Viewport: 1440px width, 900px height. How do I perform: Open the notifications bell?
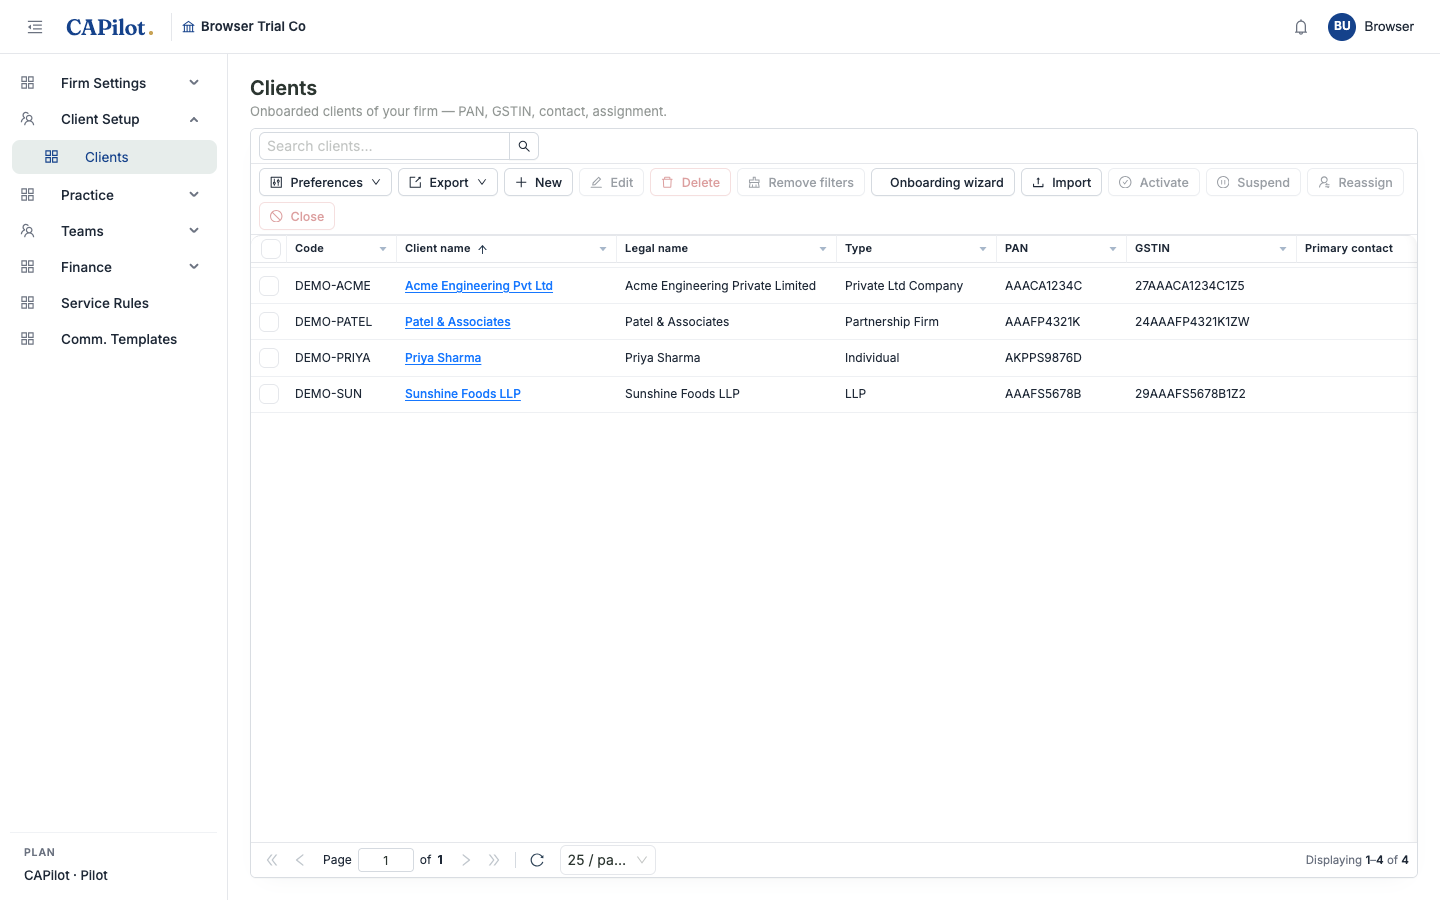(1301, 27)
